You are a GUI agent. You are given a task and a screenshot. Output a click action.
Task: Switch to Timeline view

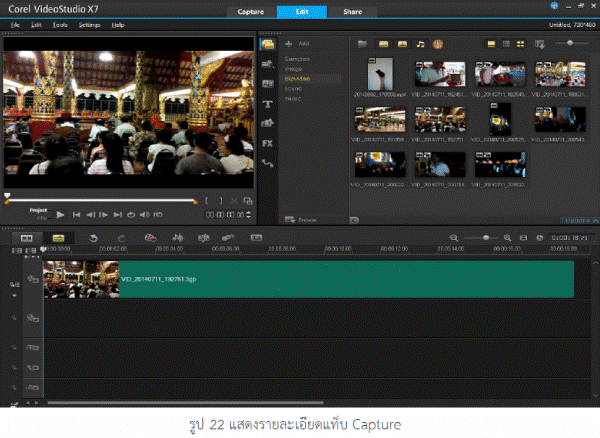[59, 238]
